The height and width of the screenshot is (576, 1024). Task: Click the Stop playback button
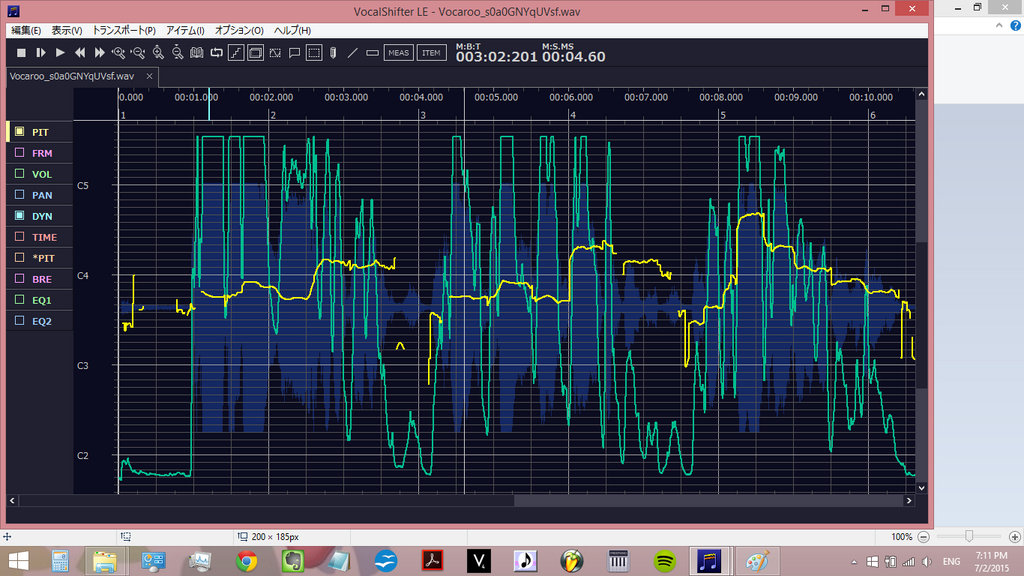click(x=21, y=52)
